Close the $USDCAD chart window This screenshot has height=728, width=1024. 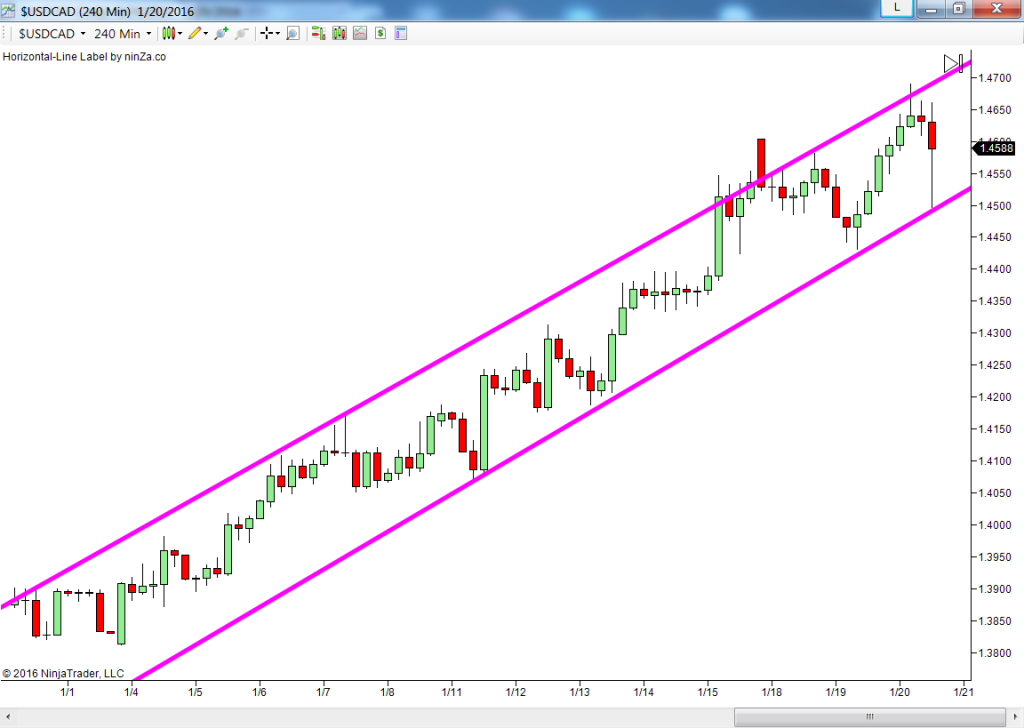point(997,8)
